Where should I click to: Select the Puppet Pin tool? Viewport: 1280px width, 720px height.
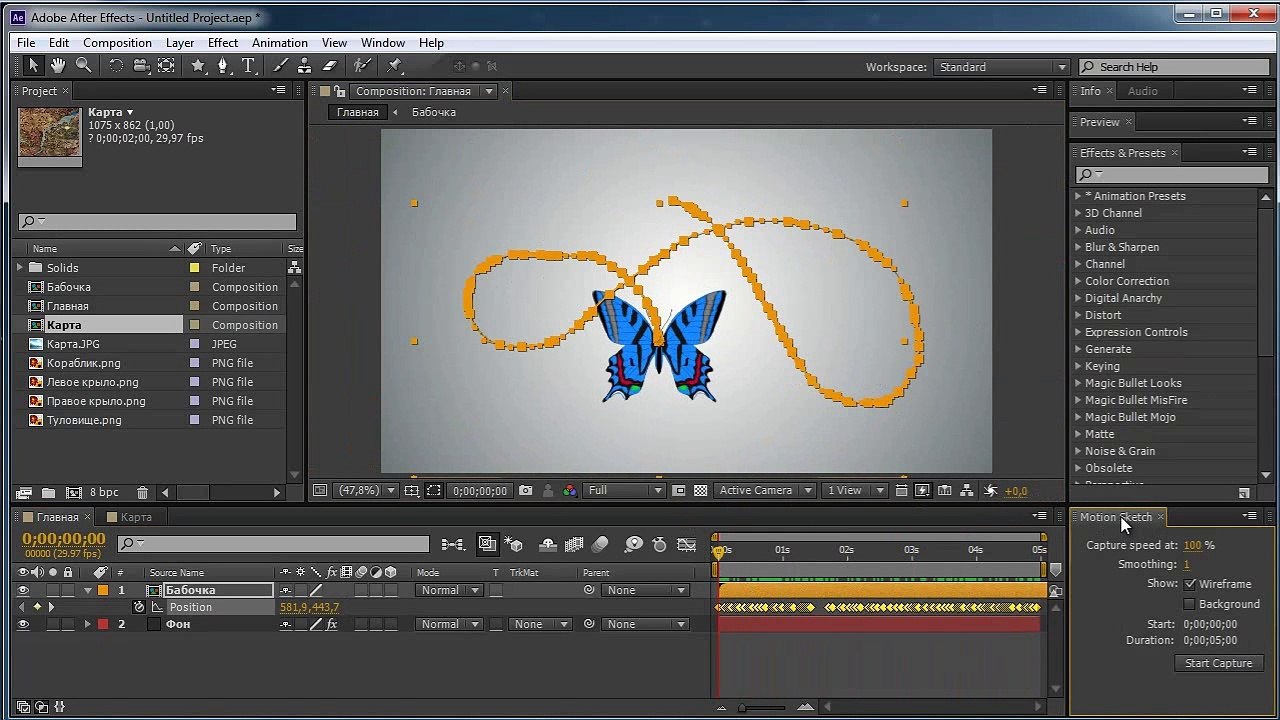[394, 66]
